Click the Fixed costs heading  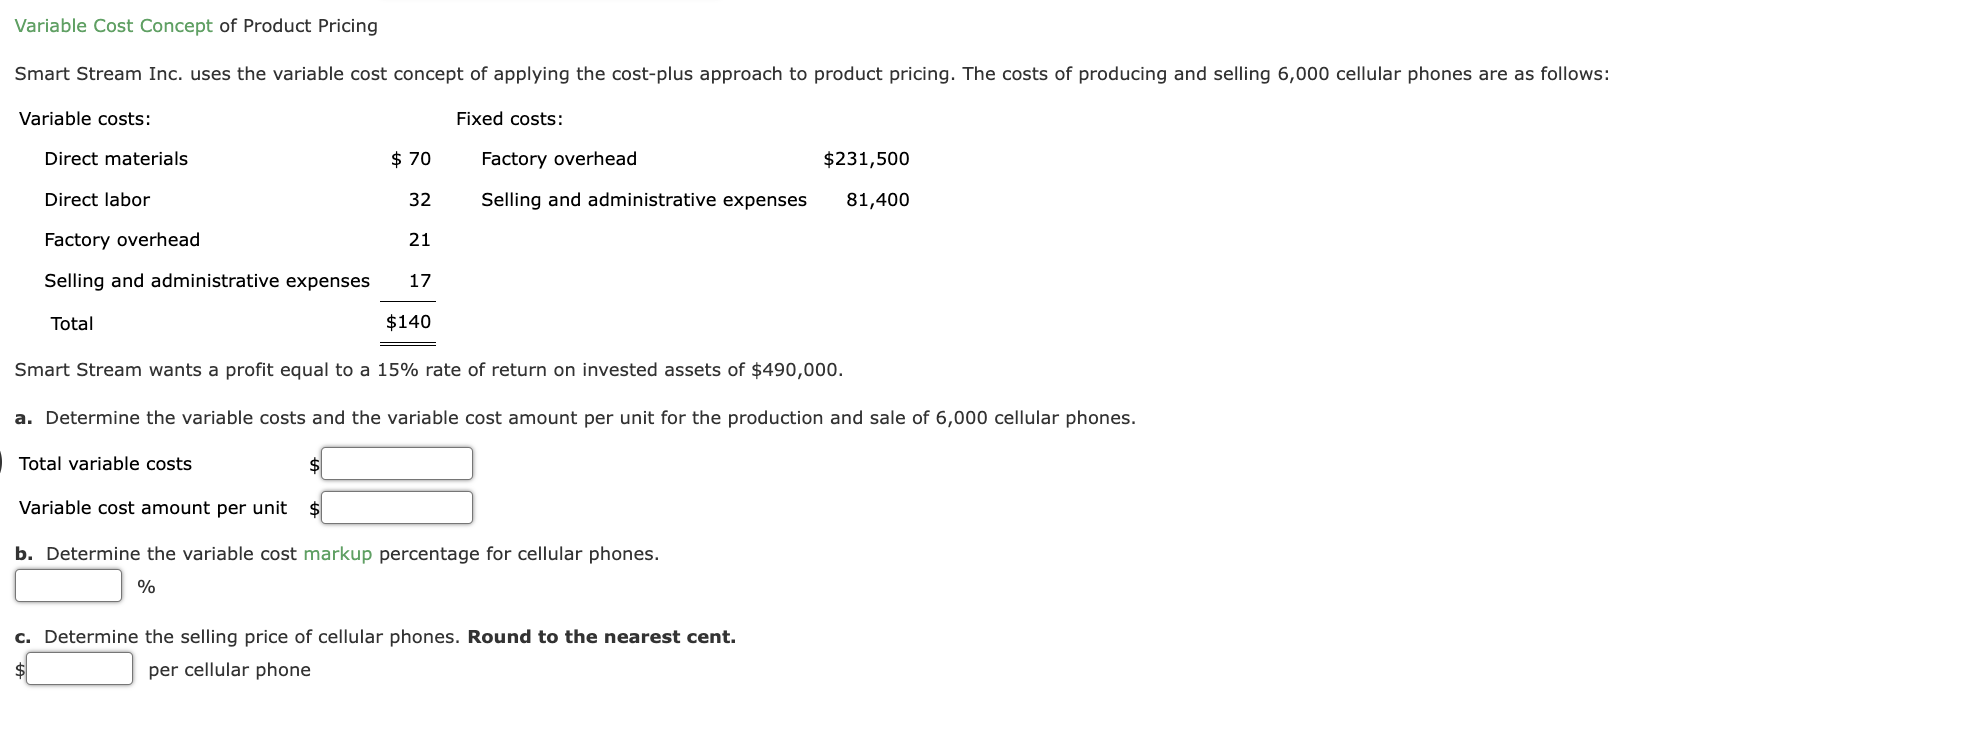click(509, 118)
